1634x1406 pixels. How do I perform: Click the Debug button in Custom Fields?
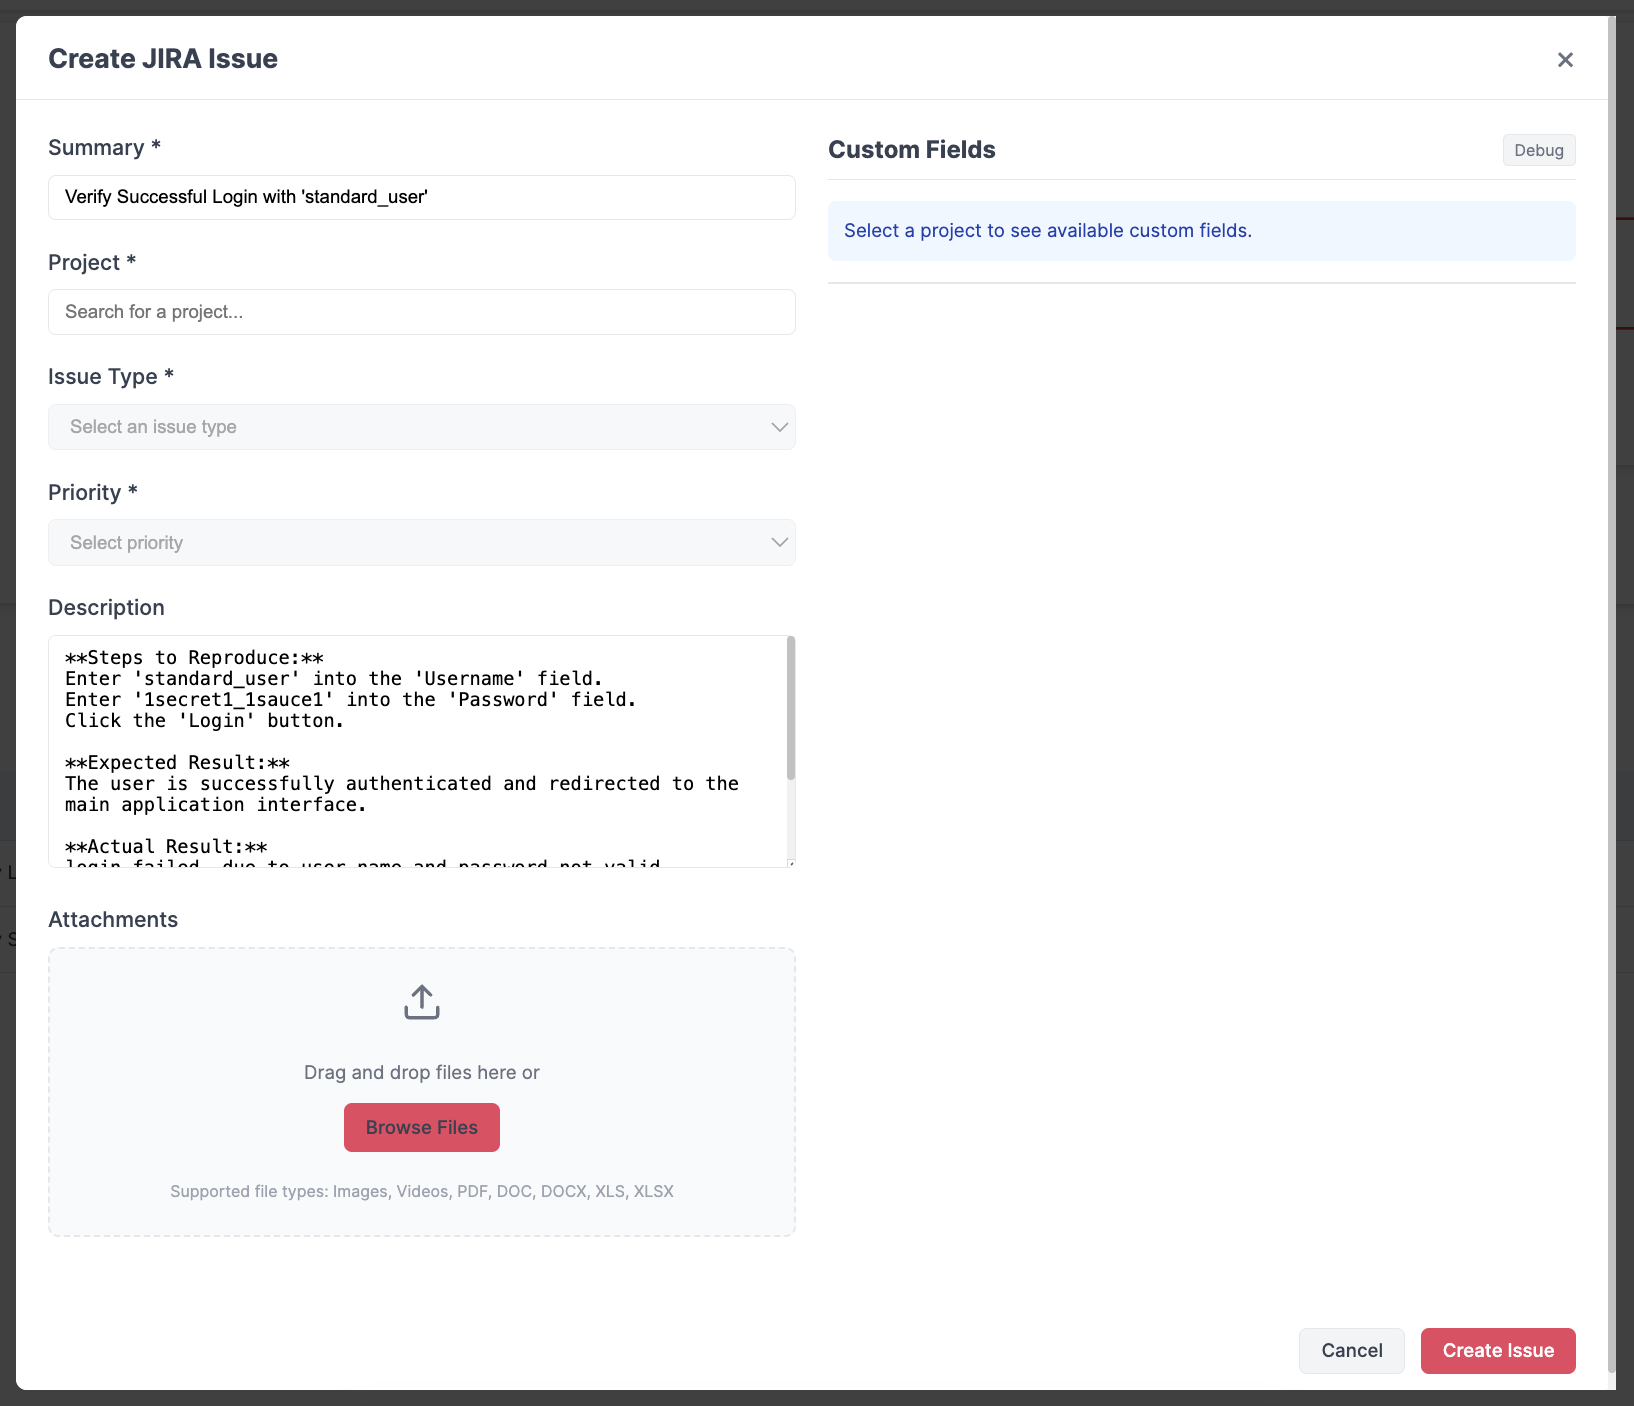[1539, 150]
